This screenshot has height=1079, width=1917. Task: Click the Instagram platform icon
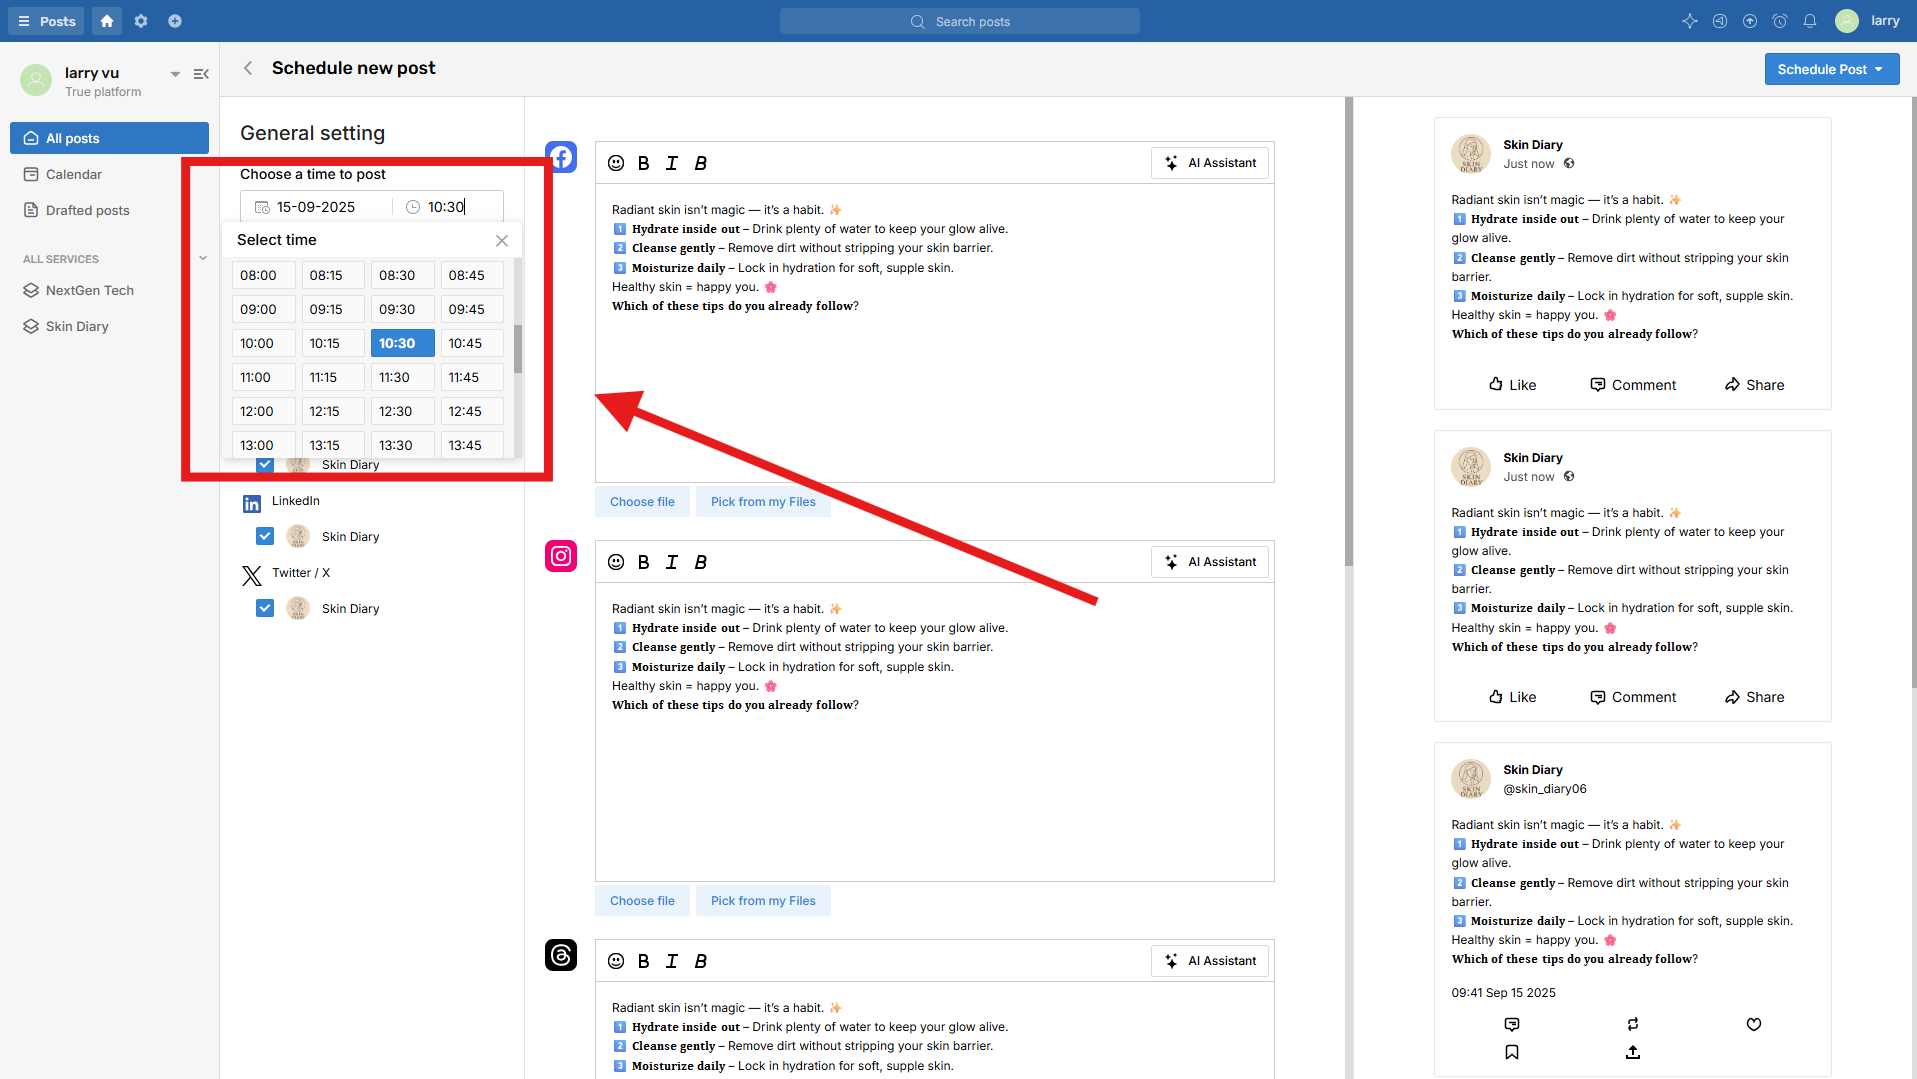561,556
